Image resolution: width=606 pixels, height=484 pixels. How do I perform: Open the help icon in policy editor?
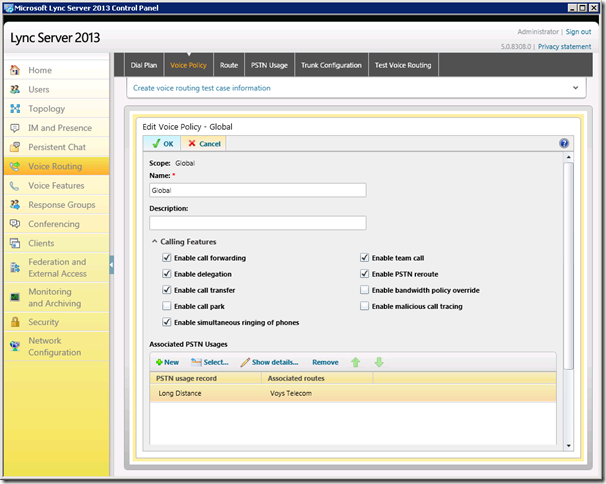pyautogui.click(x=564, y=143)
